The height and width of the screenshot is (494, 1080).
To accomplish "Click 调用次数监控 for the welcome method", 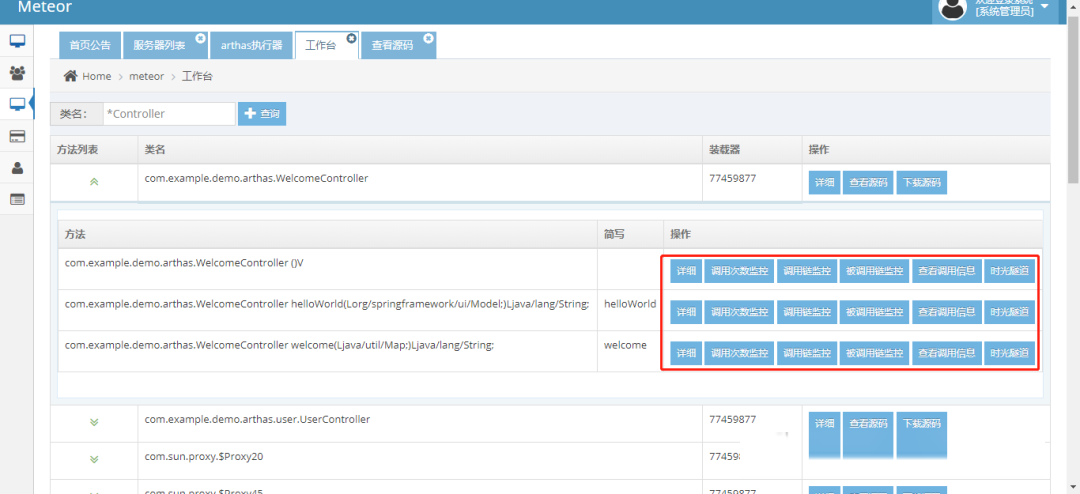I will 739,353.
